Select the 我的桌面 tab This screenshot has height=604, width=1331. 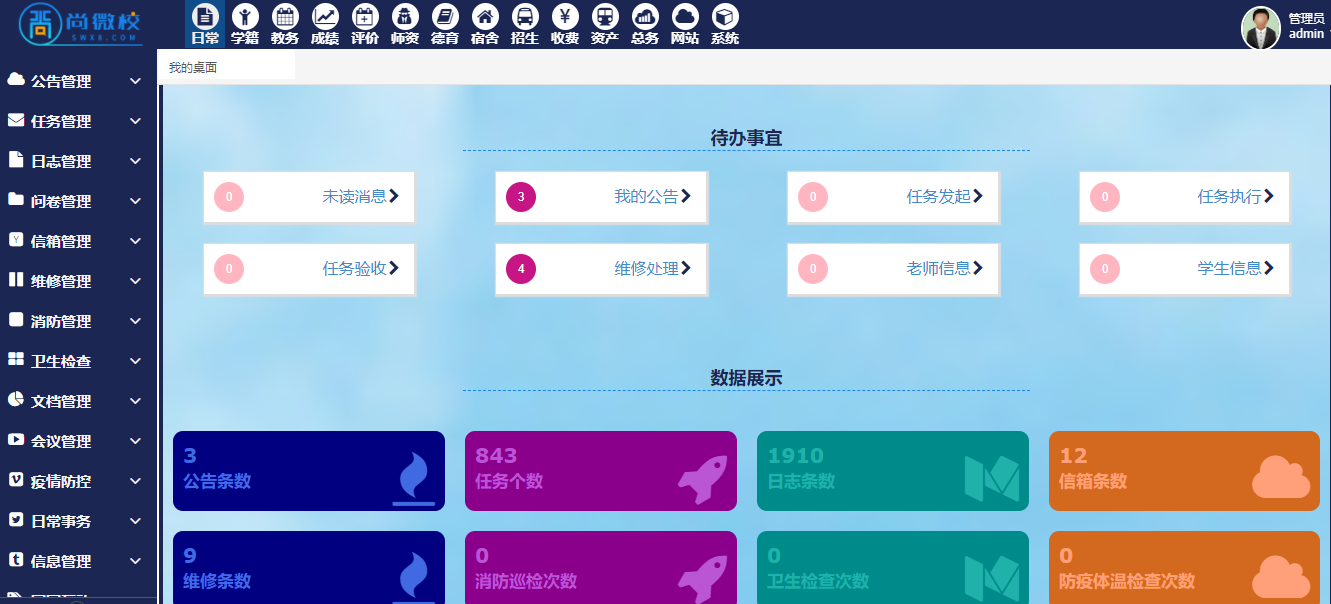pos(227,68)
